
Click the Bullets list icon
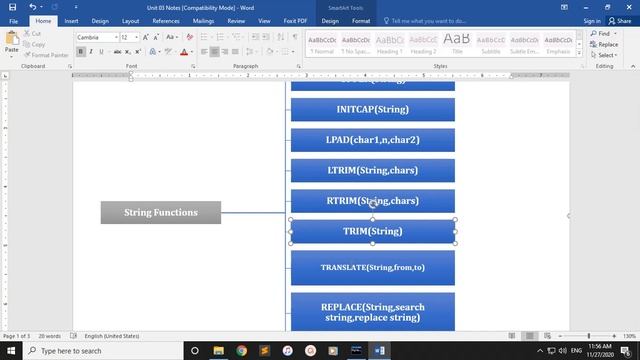pos(204,37)
